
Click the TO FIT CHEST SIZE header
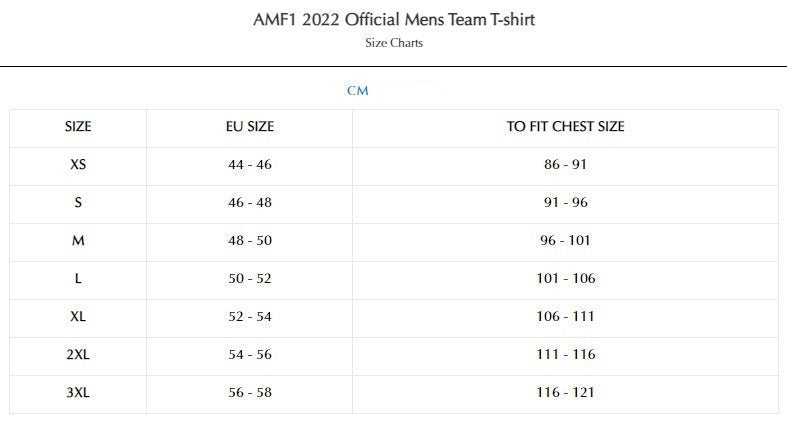coord(565,127)
